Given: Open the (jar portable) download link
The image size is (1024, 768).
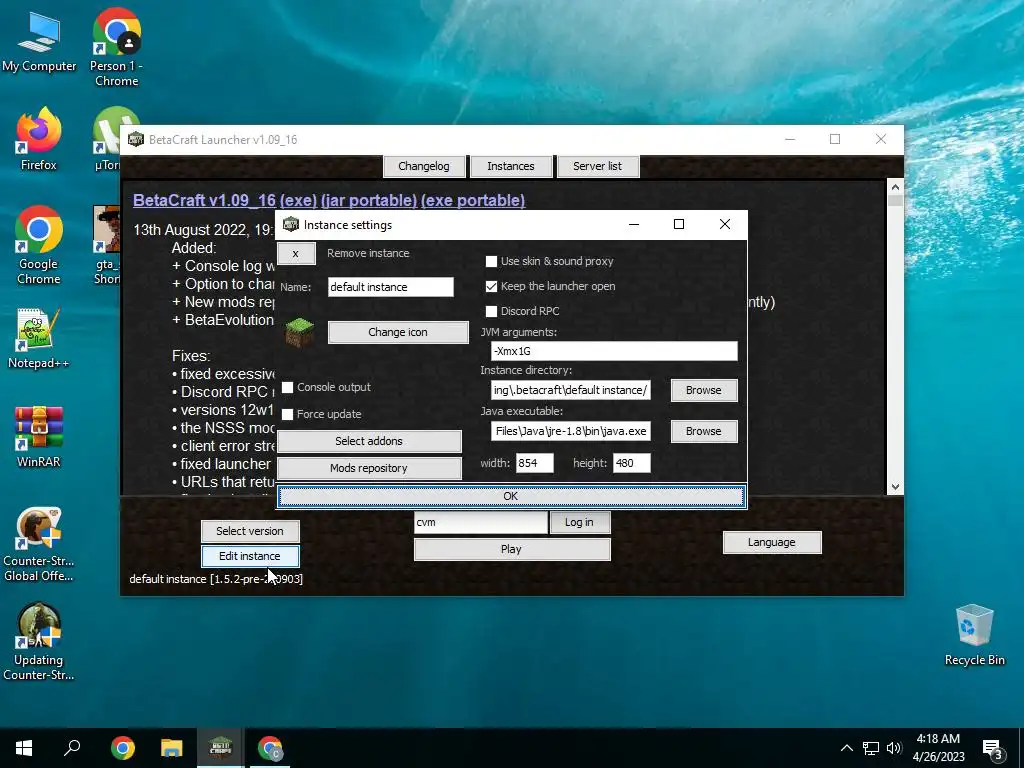Looking at the screenshot, I should [x=368, y=200].
